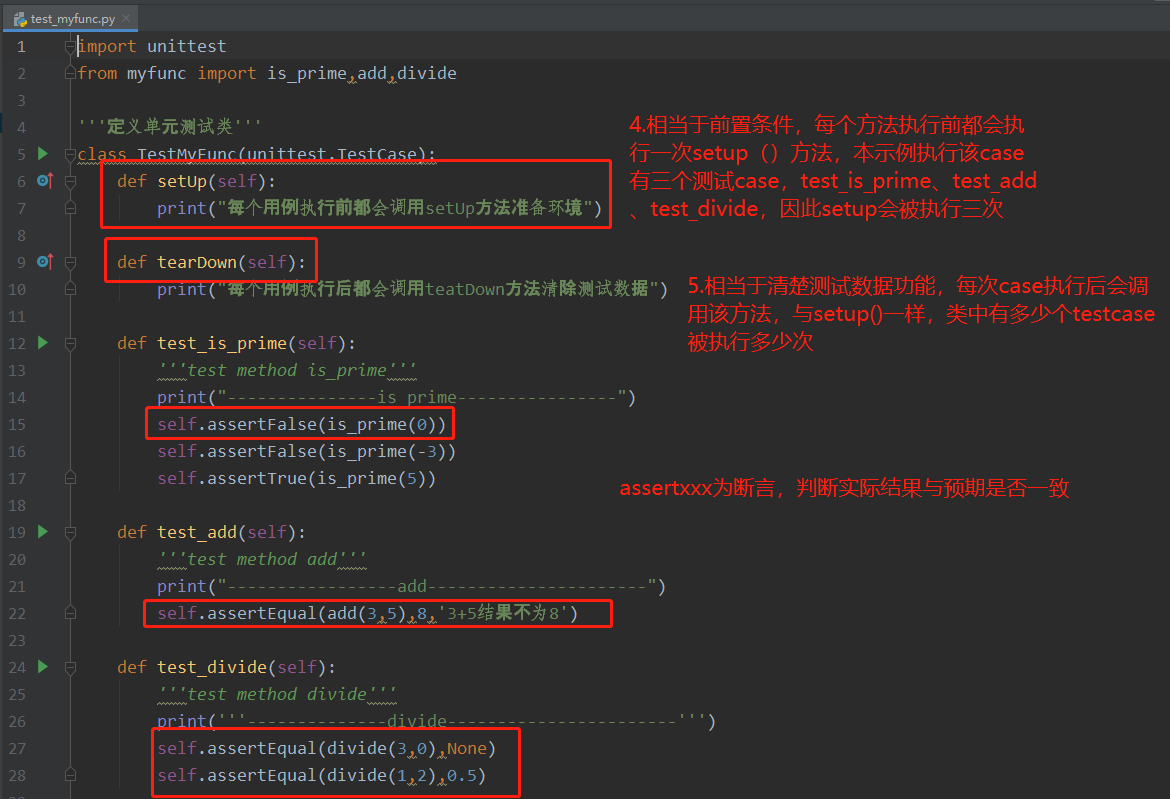
Task: Click 'test_add' method name on line 19
Action: pyautogui.click(x=197, y=532)
